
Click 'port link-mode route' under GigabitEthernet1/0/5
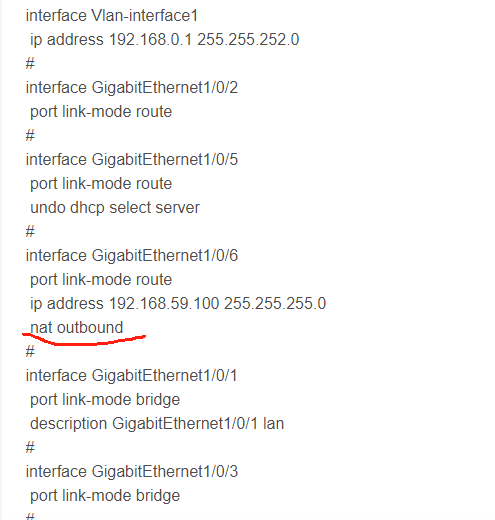click(101, 184)
